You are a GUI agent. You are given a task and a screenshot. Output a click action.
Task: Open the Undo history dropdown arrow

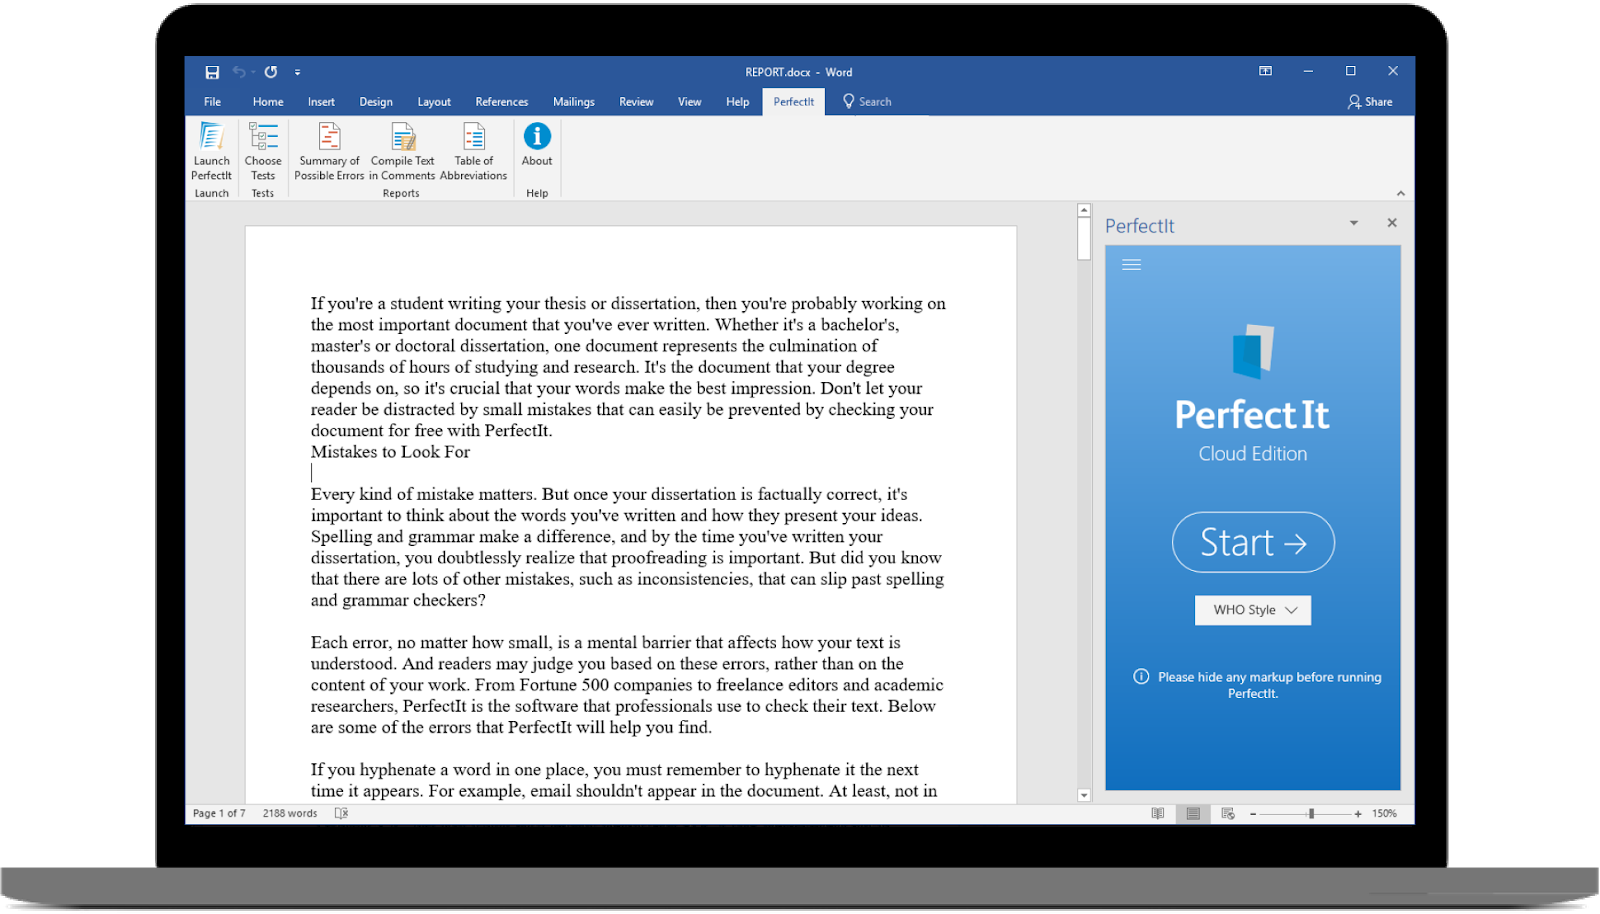[253, 72]
